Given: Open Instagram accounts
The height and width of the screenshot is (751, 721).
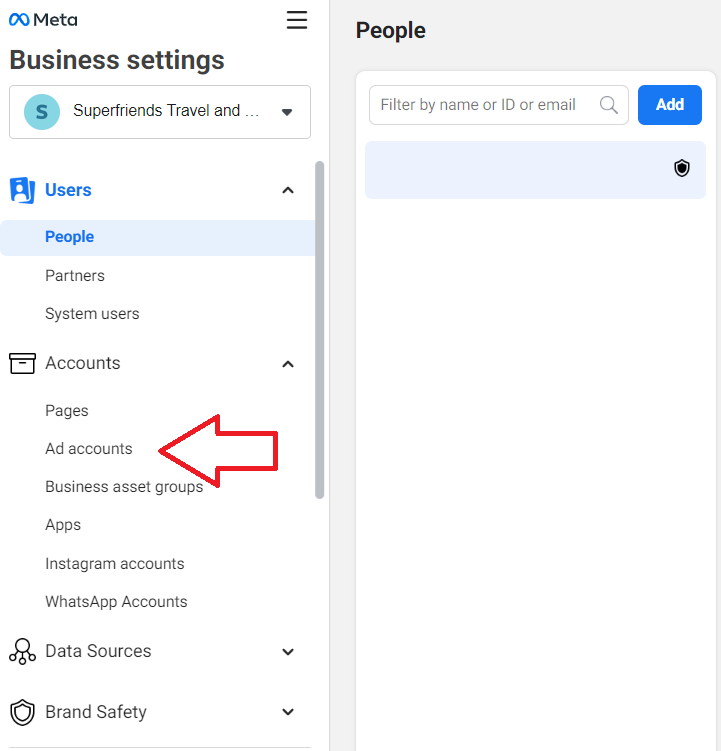Looking at the screenshot, I should coord(114,564).
